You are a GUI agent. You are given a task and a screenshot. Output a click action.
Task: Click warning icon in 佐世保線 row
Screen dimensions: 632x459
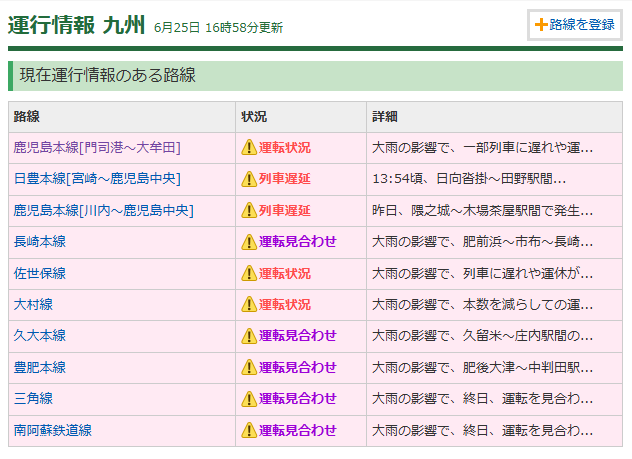[249, 273]
